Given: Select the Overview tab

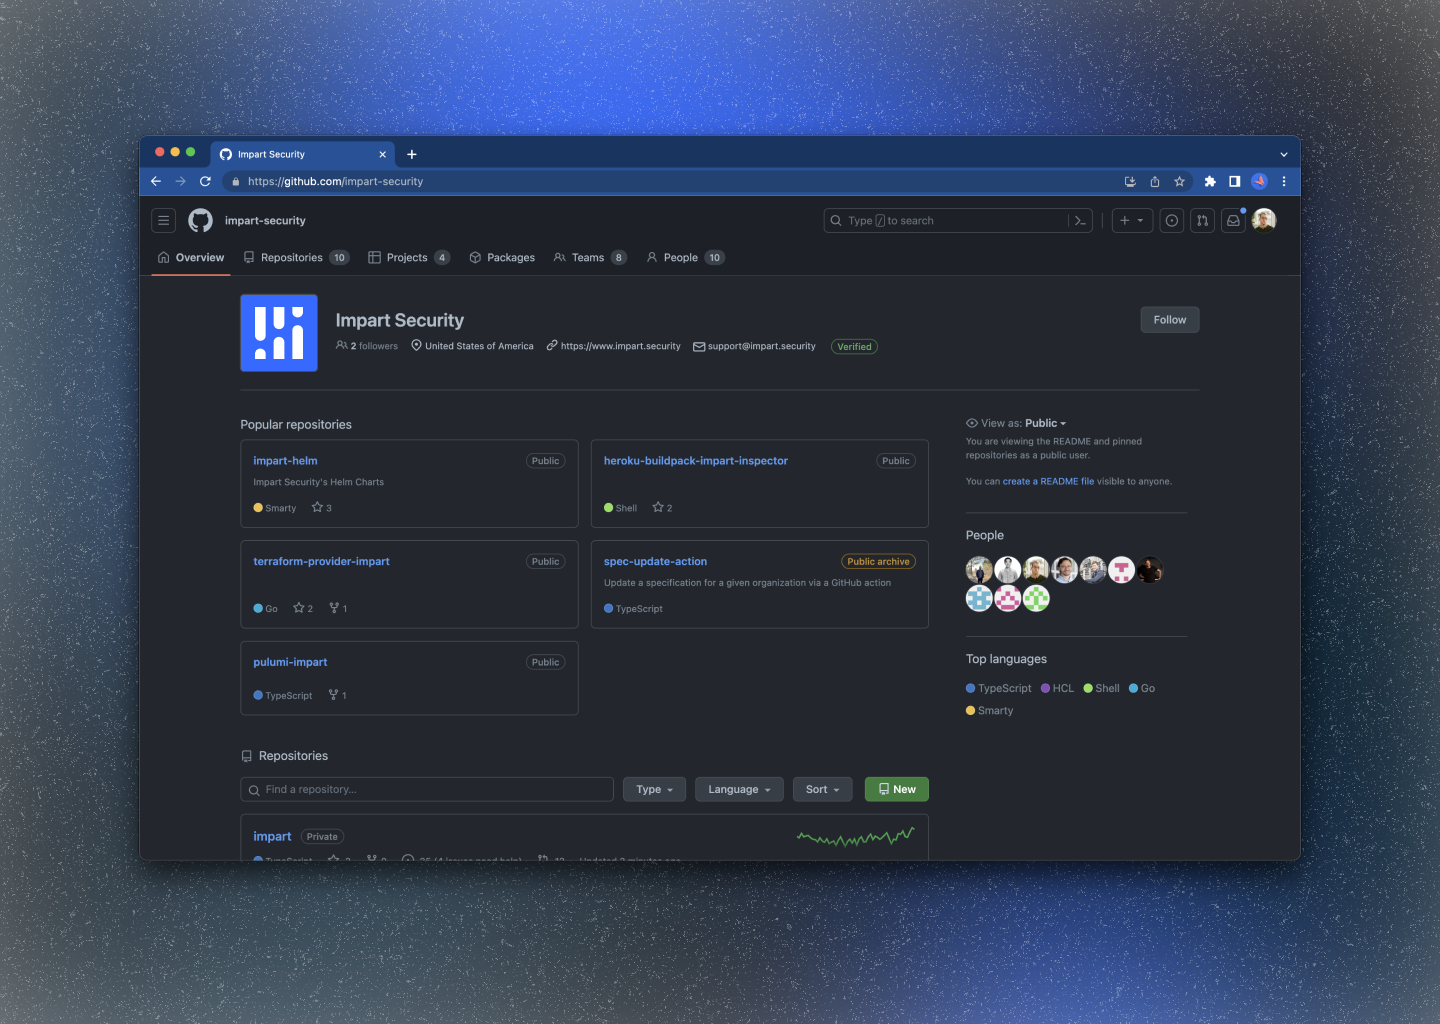Looking at the screenshot, I should coord(191,258).
